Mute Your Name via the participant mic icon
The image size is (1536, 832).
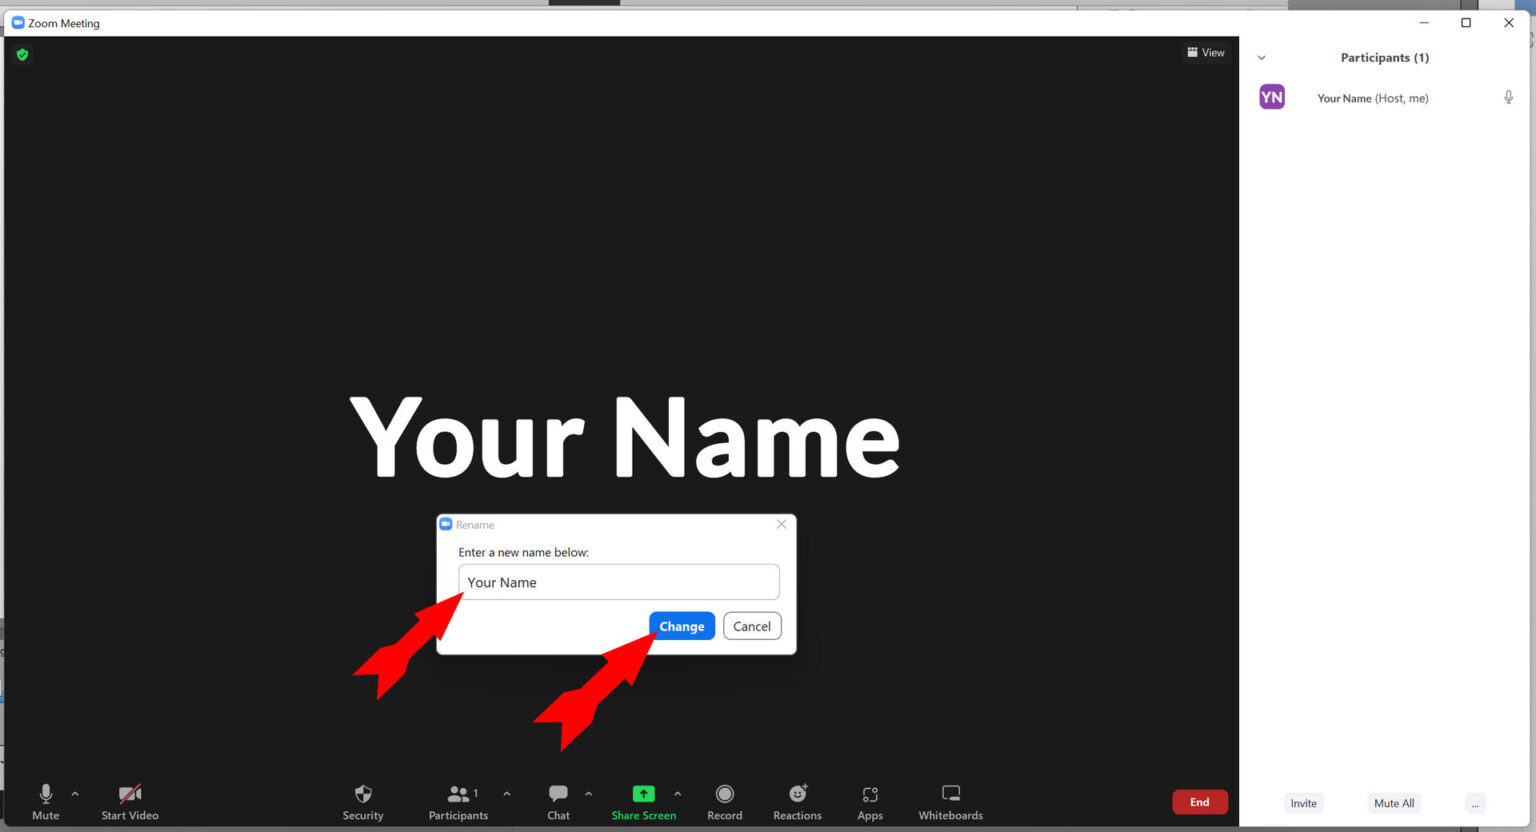1508,97
